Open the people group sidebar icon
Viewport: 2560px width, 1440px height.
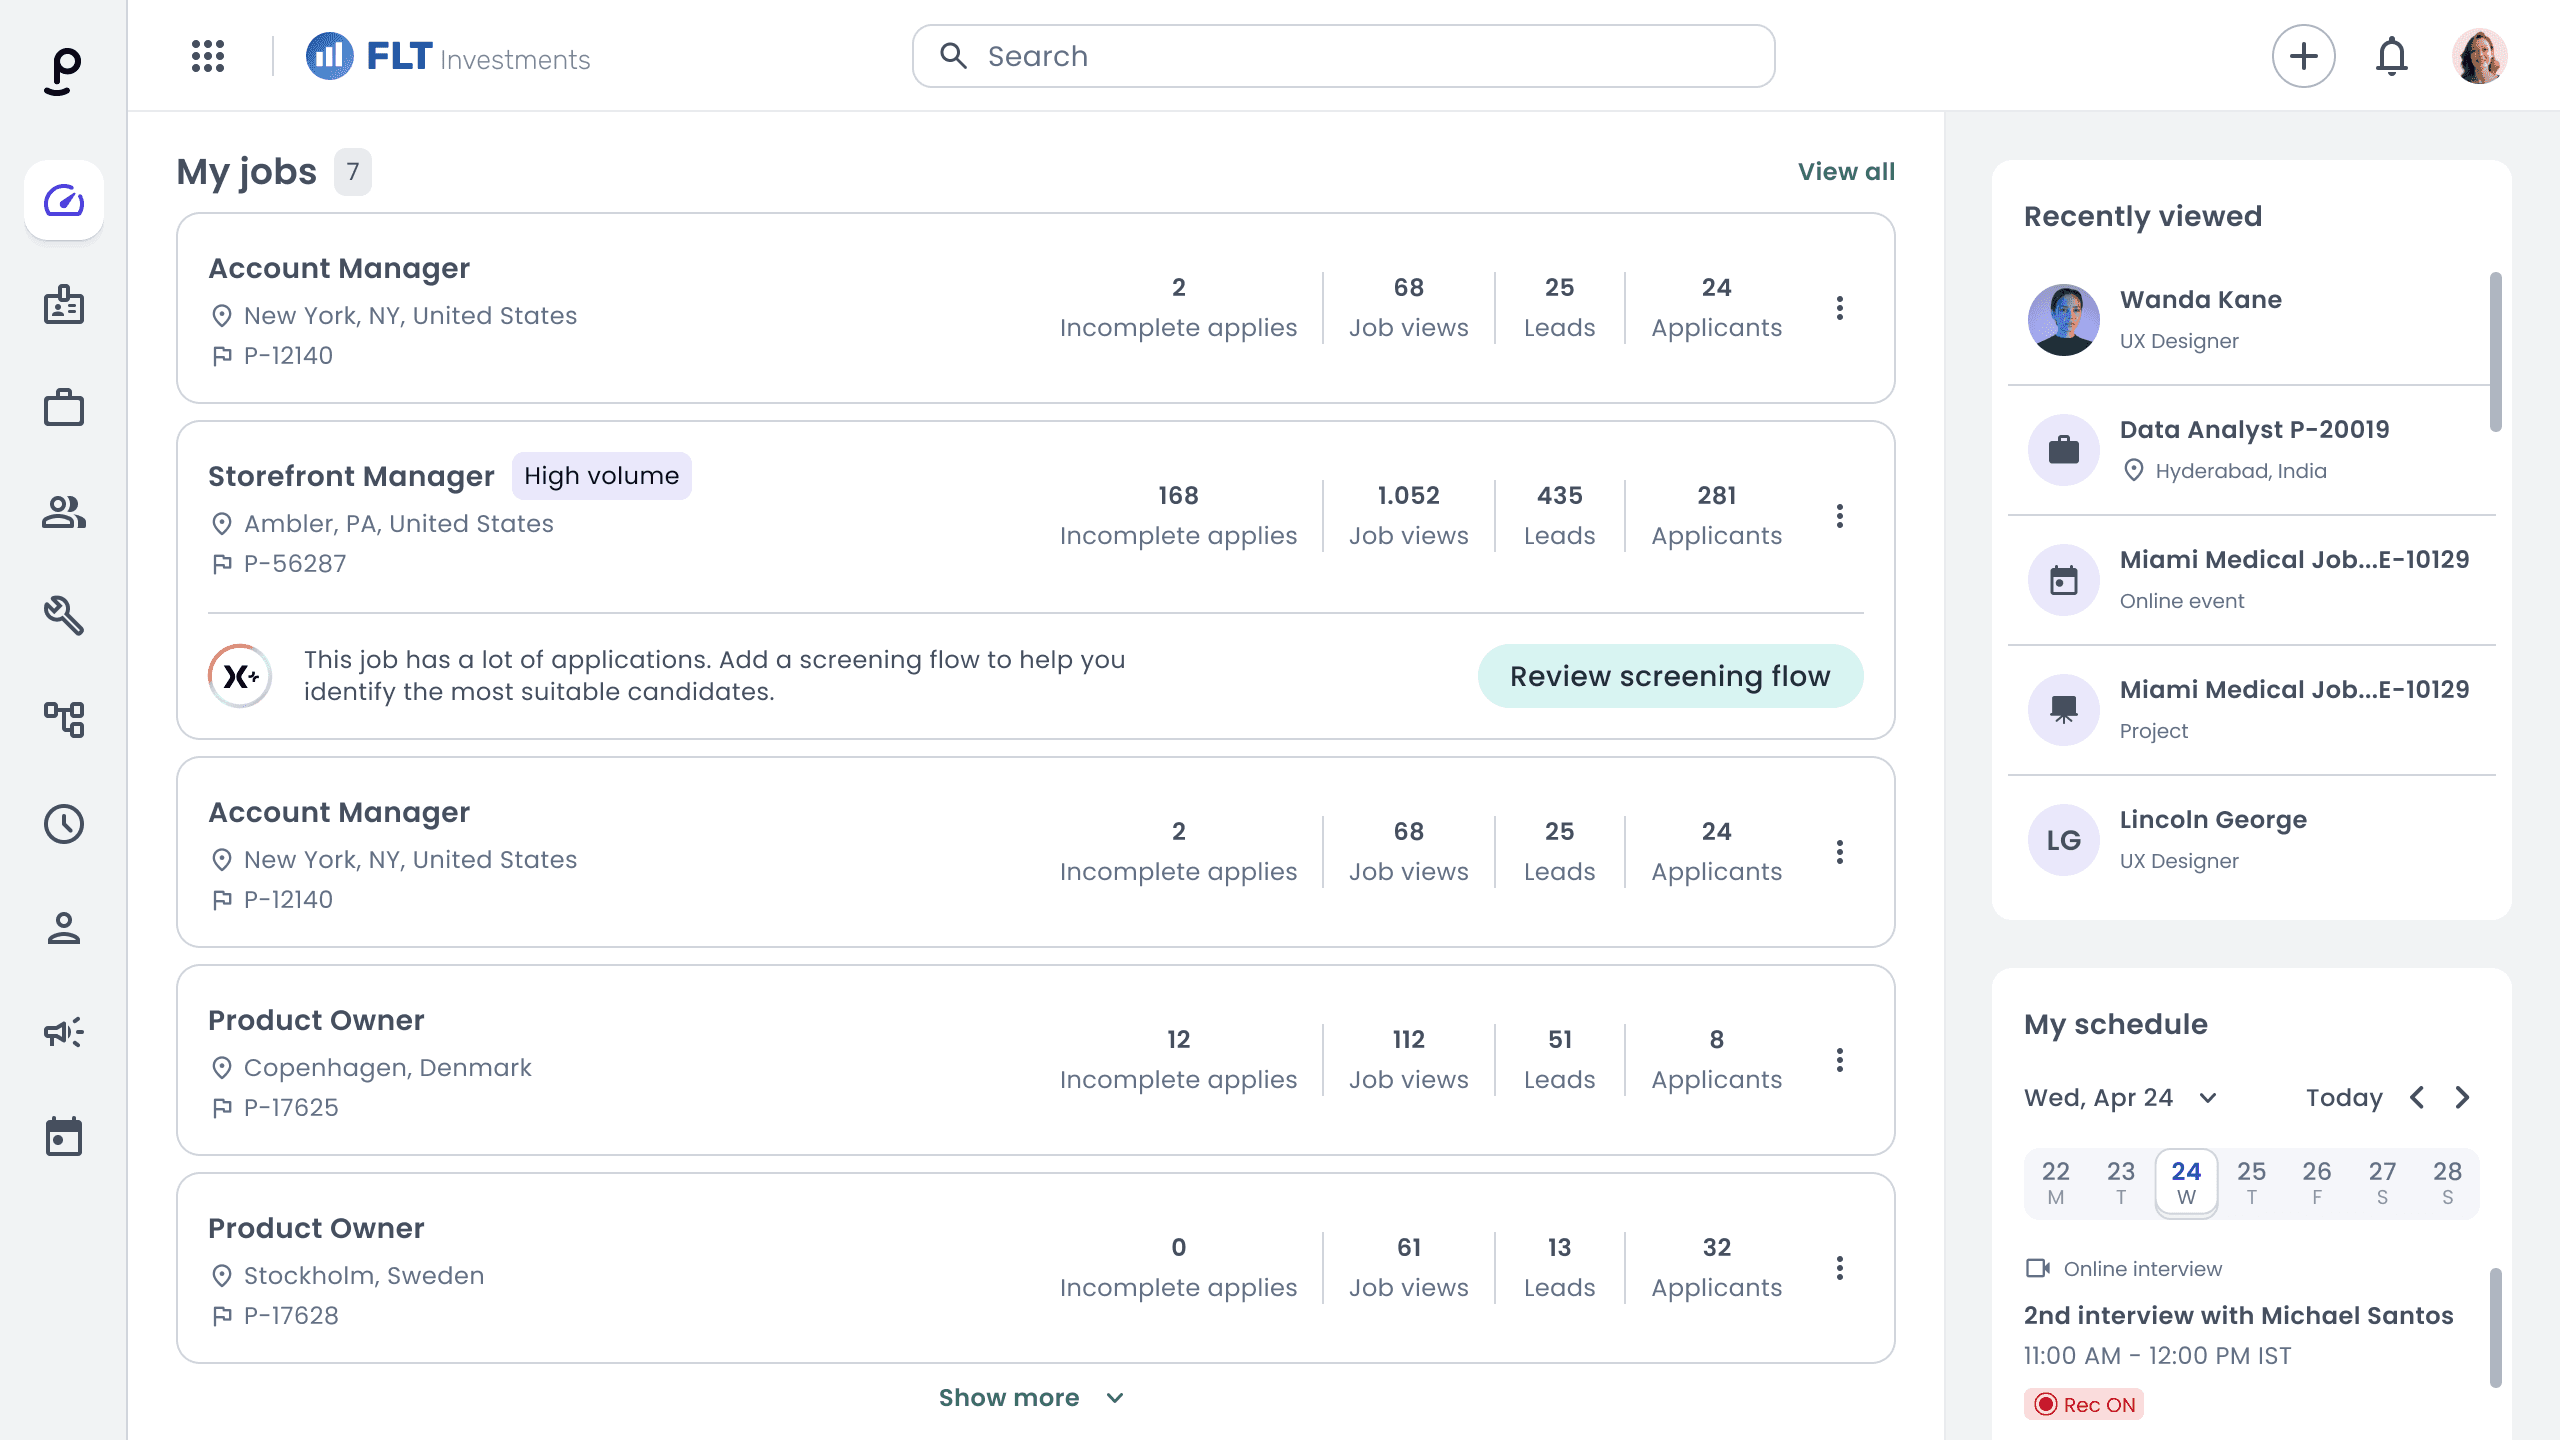pyautogui.click(x=64, y=512)
